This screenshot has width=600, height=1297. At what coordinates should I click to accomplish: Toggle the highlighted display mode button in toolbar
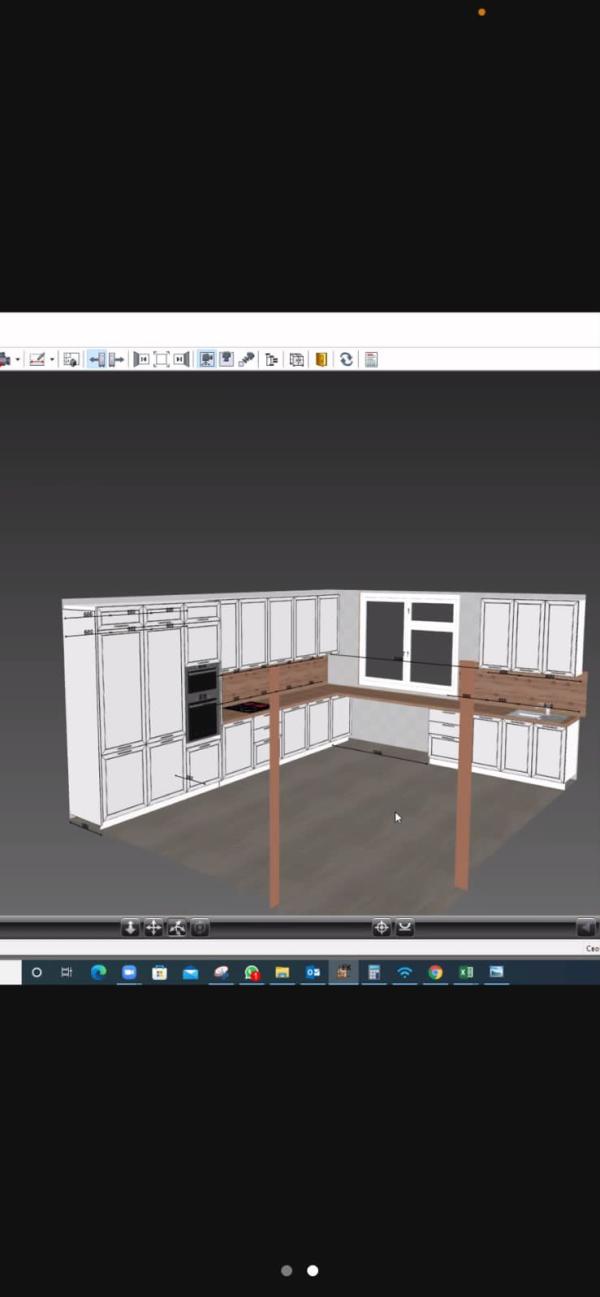tap(207, 359)
